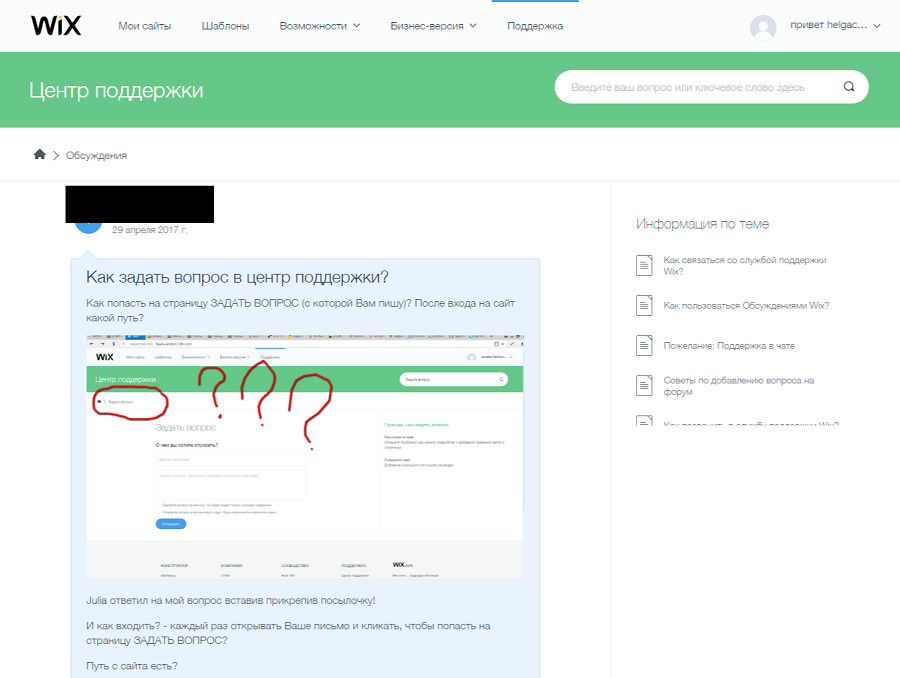
Task: Click document icon beside 'Советы по добавлению вопроса'
Action: (644, 385)
